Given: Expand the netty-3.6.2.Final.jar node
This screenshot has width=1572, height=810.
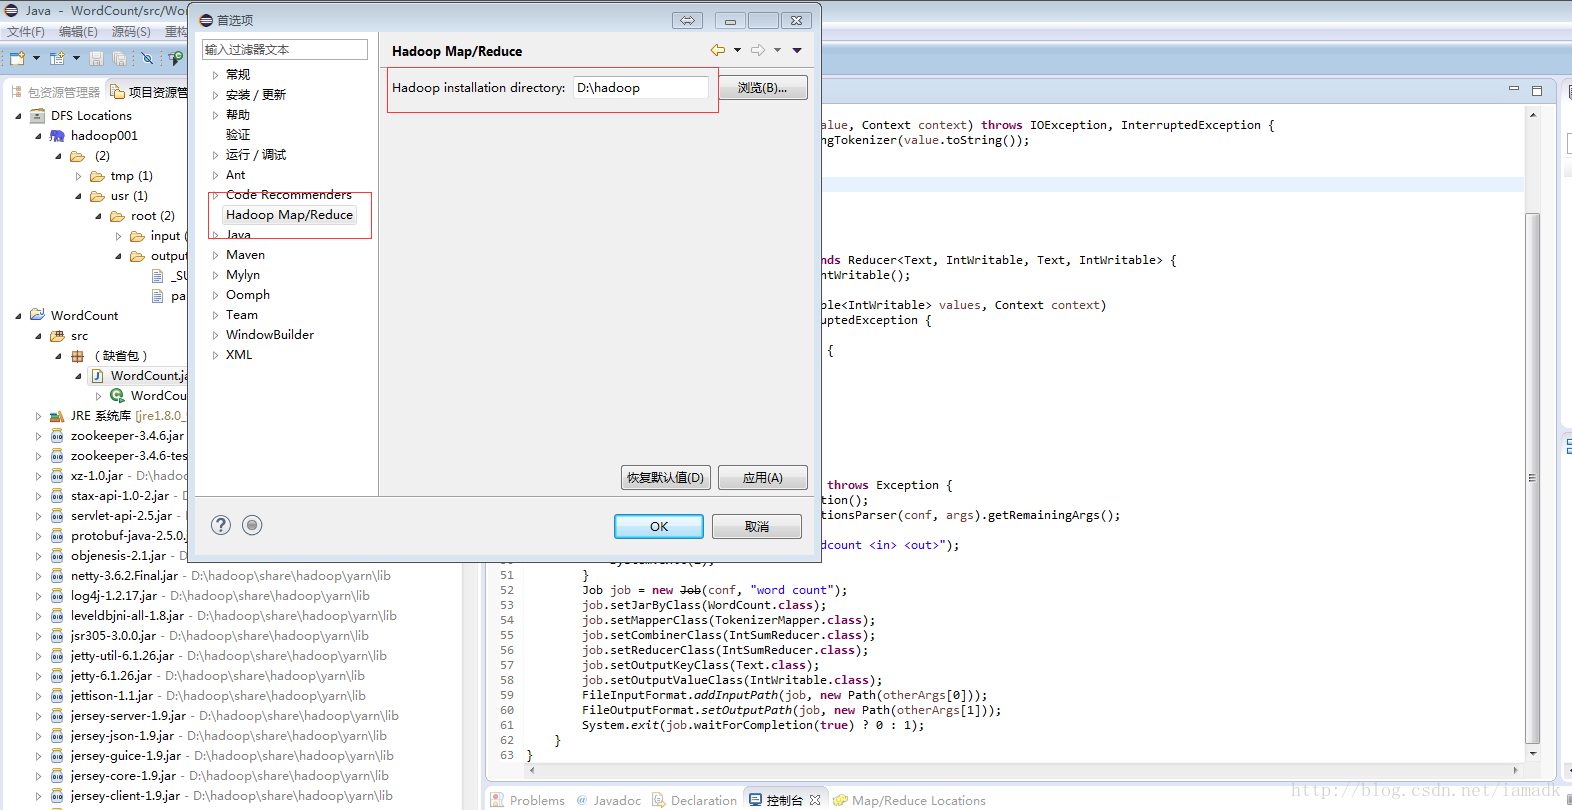Looking at the screenshot, I should 38,576.
